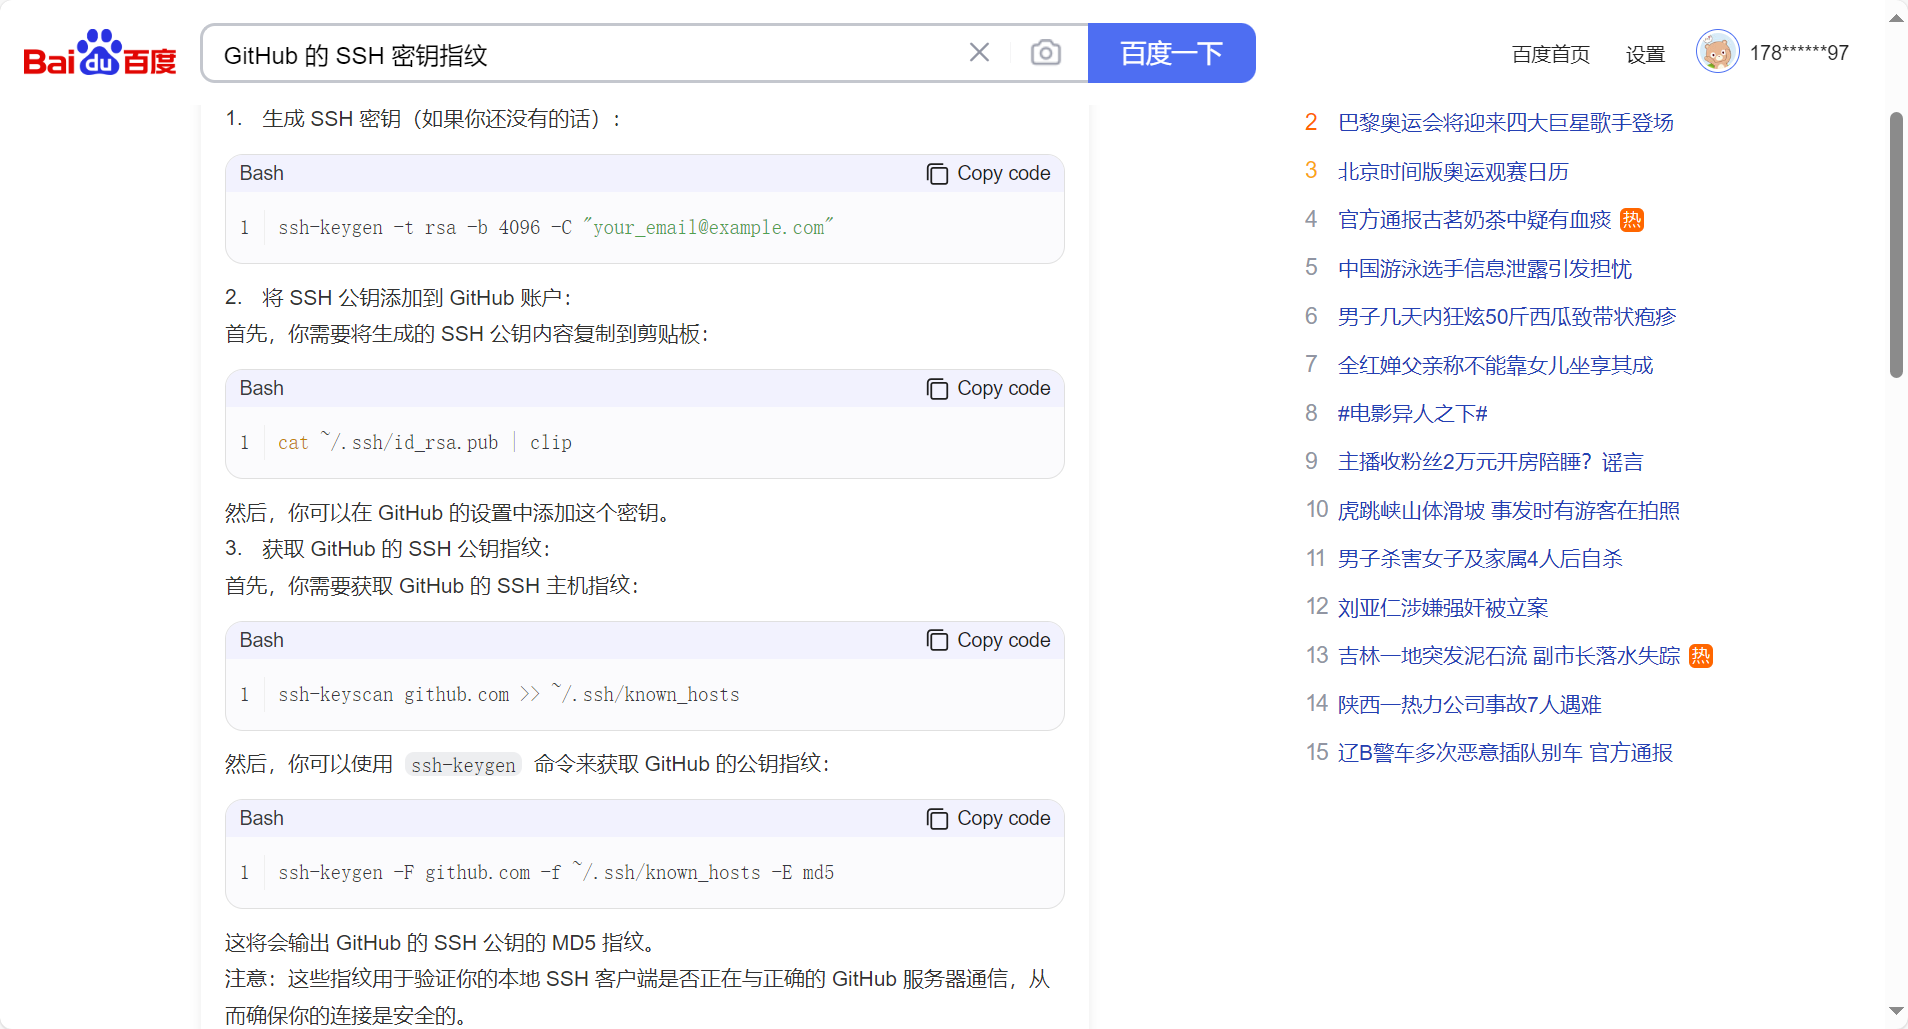Open camera image search
This screenshot has height=1029, width=1908.
(x=1045, y=52)
